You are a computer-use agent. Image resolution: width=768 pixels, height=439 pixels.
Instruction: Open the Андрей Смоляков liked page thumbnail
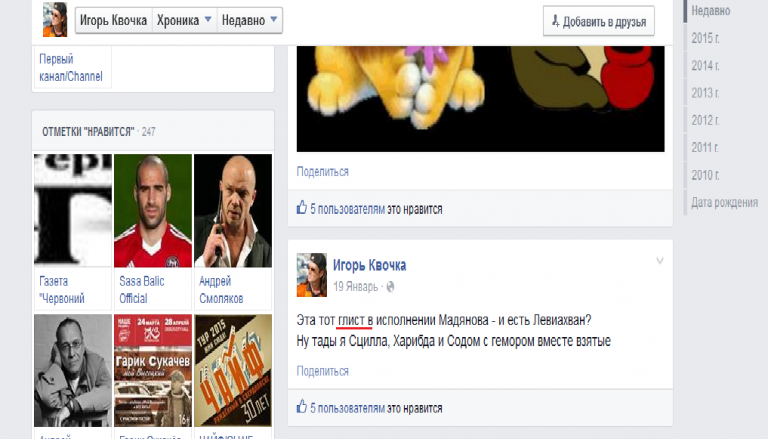pyautogui.click(x=233, y=211)
